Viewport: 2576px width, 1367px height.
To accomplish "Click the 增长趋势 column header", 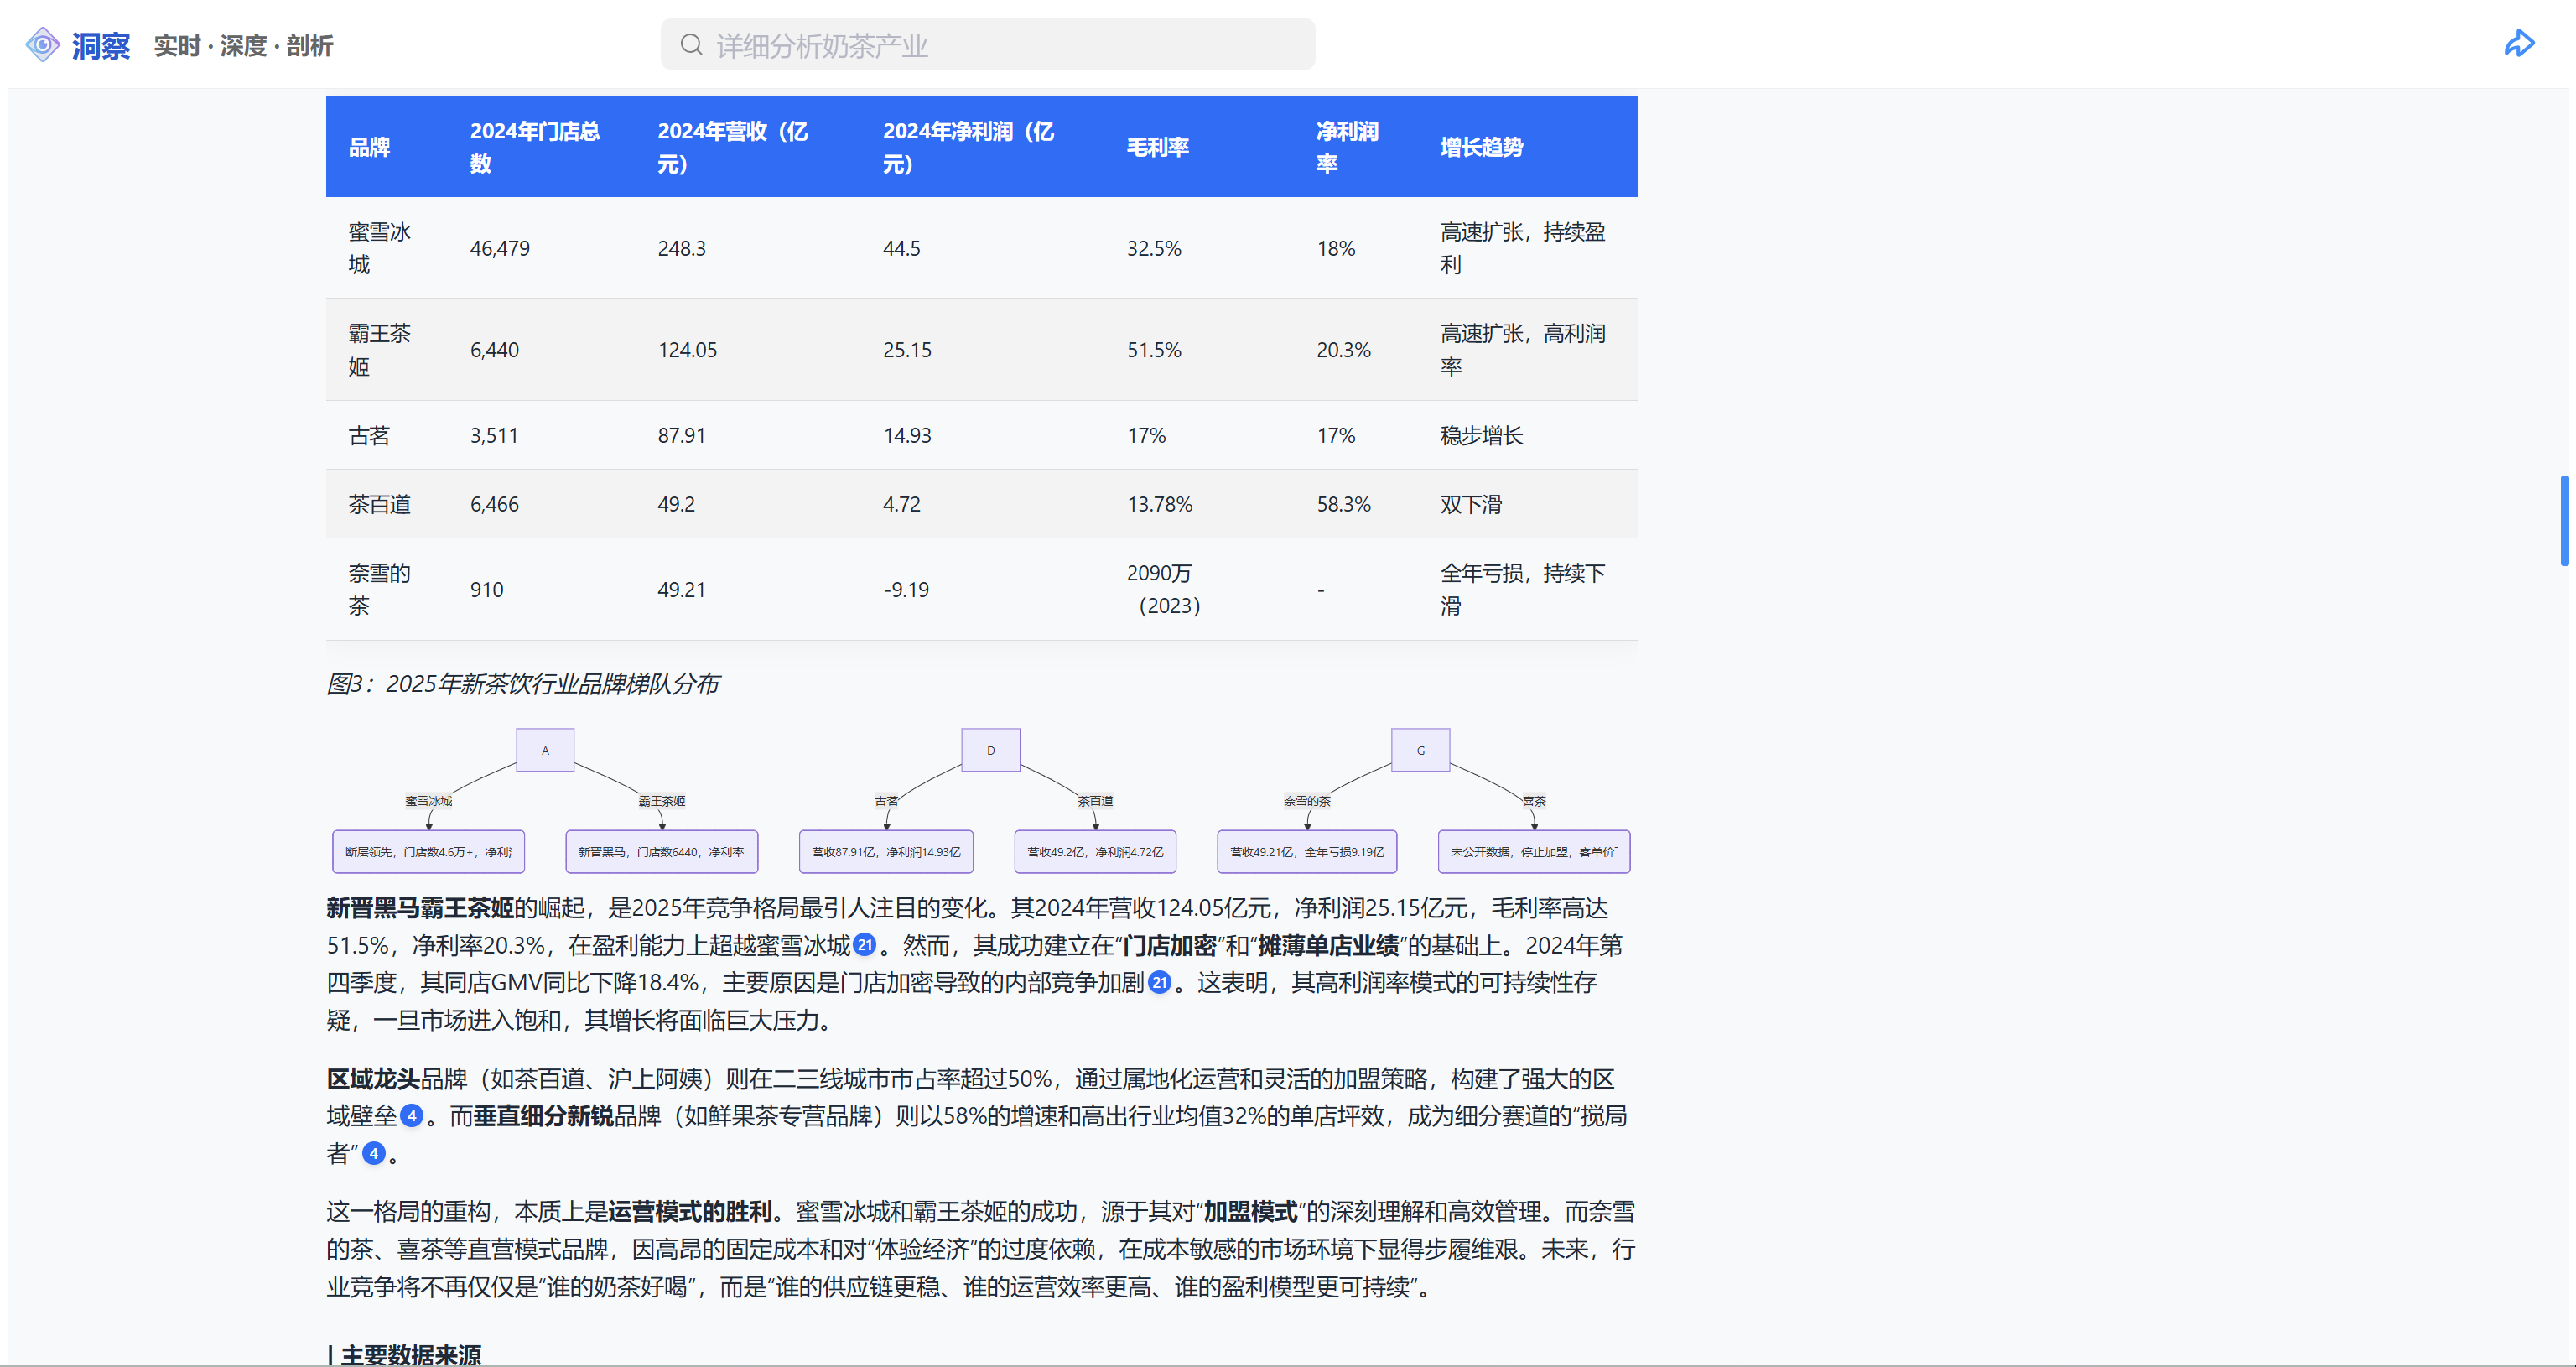I will click(1481, 148).
